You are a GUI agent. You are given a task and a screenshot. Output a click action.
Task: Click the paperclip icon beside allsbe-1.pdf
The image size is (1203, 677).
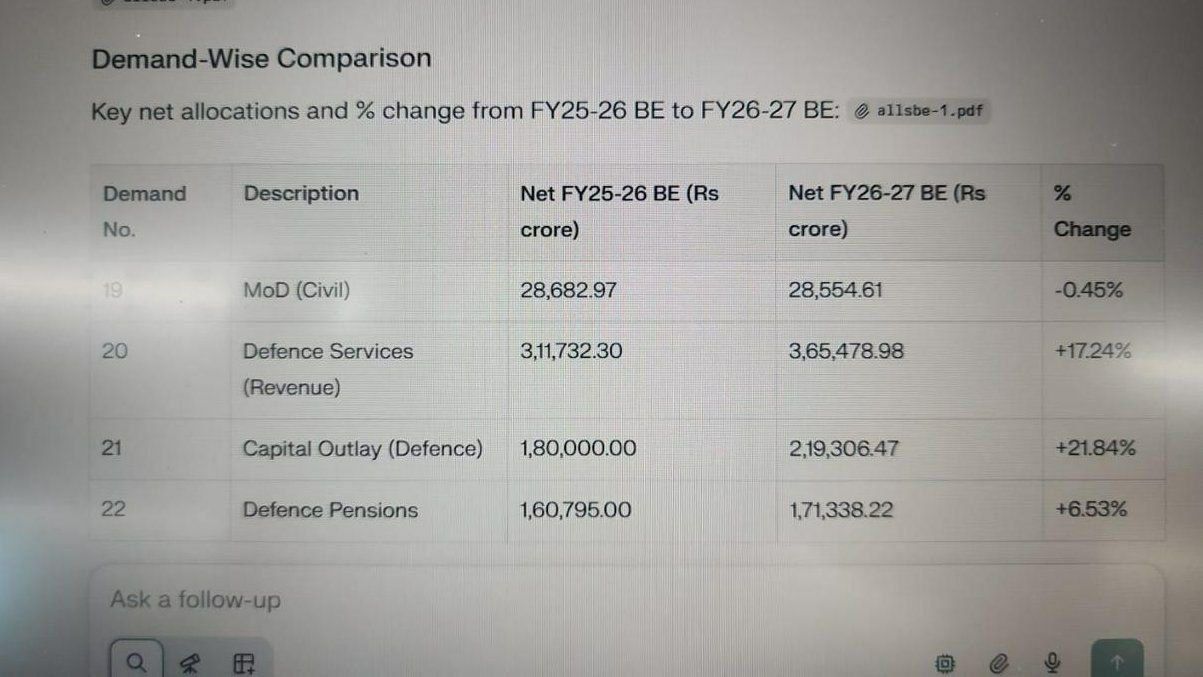[x=862, y=112]
